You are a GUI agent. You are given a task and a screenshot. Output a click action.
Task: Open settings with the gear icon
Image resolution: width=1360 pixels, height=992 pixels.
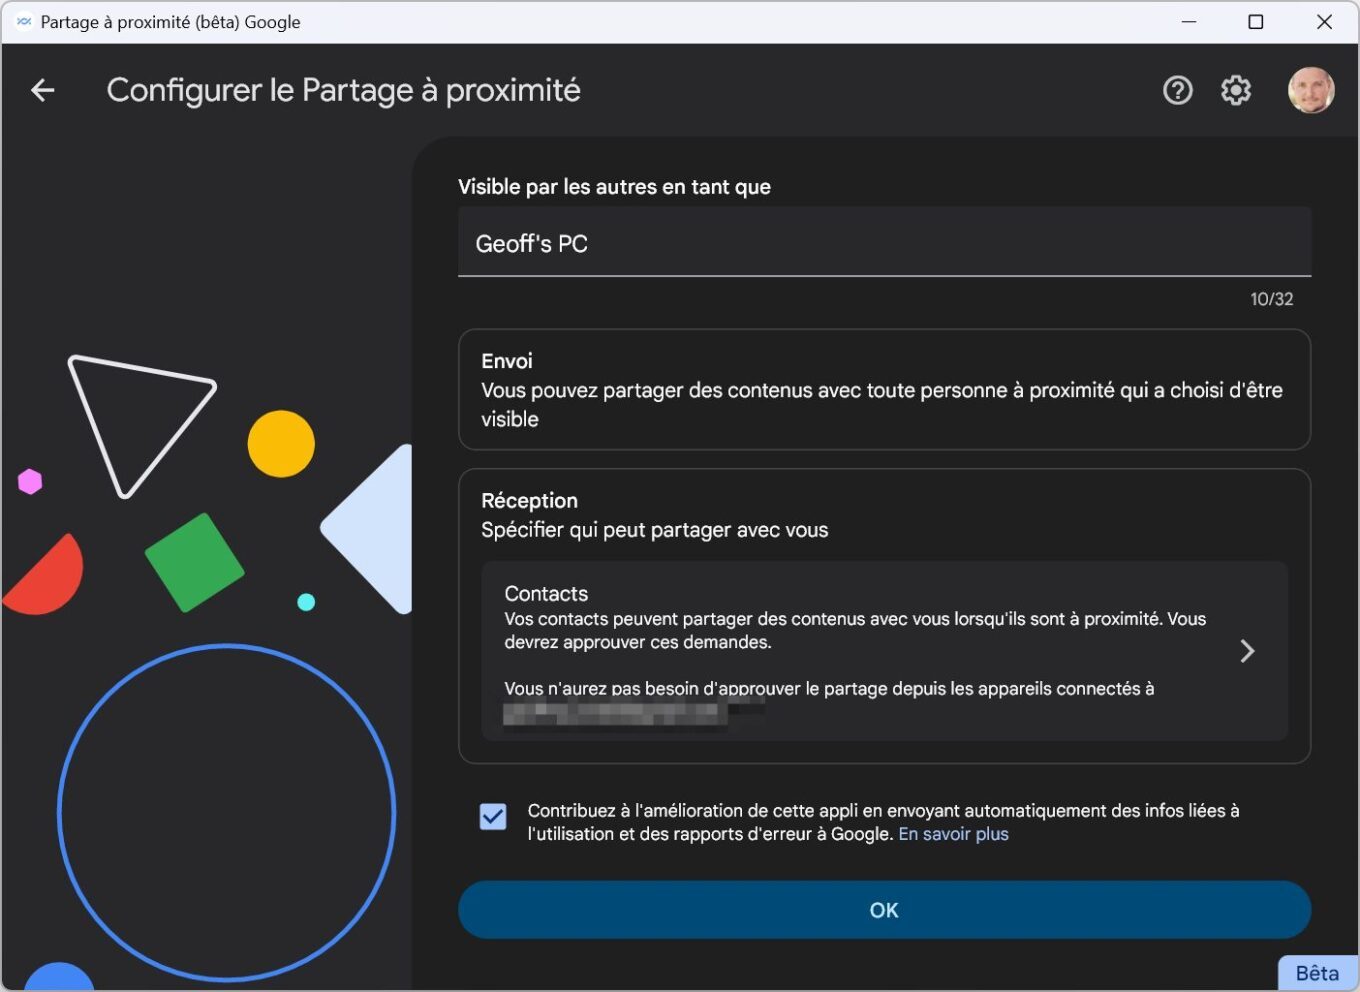[1236, 91]
